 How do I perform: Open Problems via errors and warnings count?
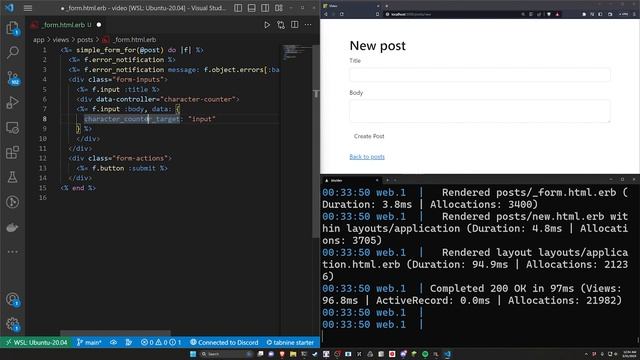pyautogui.click(x=161, y=342)
